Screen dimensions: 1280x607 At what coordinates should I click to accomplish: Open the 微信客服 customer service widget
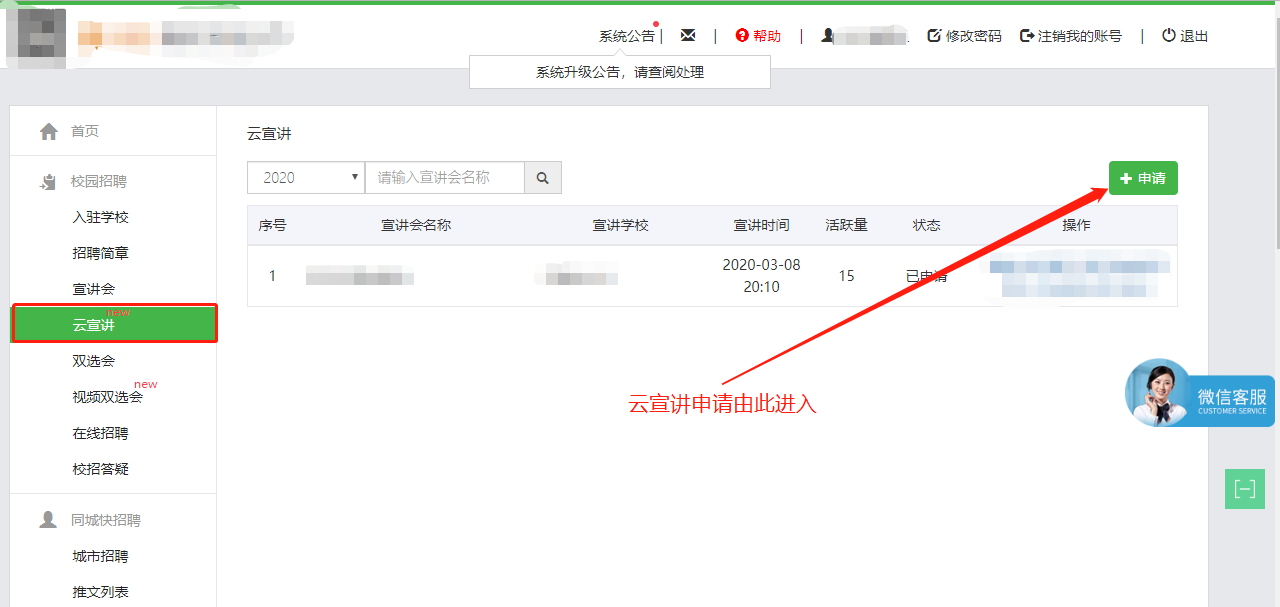pos(1200,394)
